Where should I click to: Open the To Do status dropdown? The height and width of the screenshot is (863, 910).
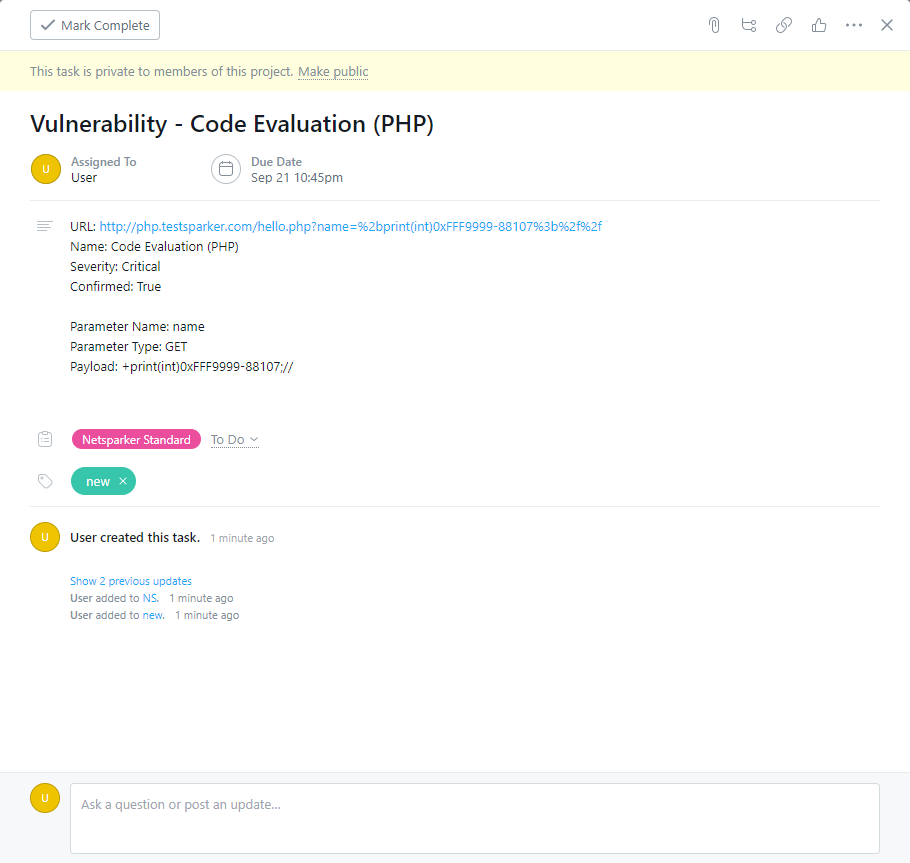click(x=234, y=439)
